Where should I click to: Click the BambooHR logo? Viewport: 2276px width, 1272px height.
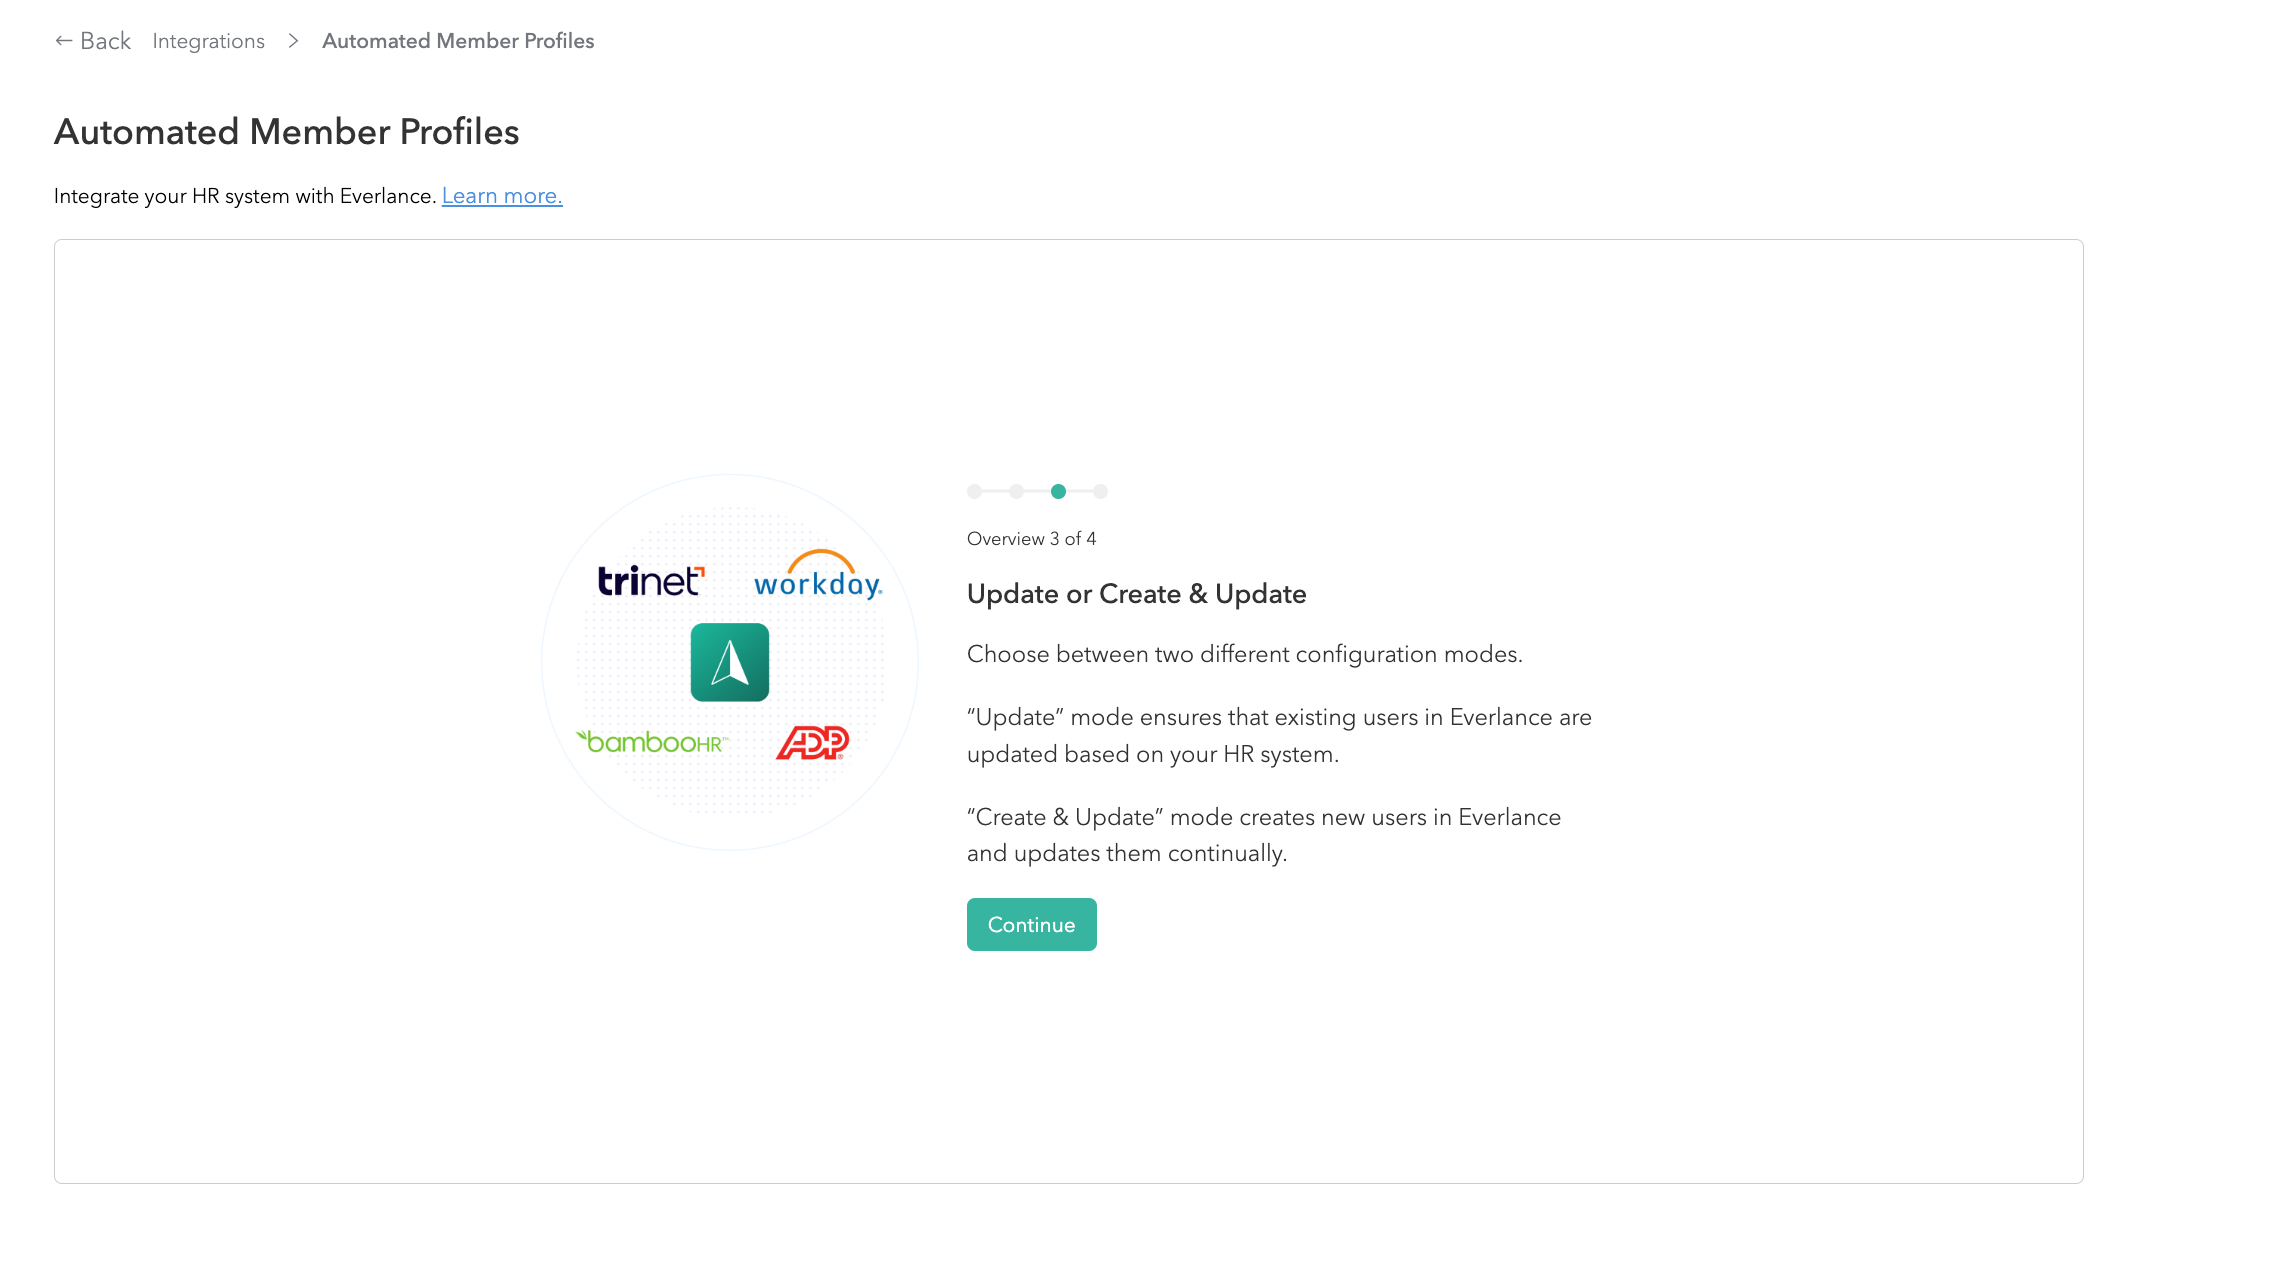click(652, 742)
